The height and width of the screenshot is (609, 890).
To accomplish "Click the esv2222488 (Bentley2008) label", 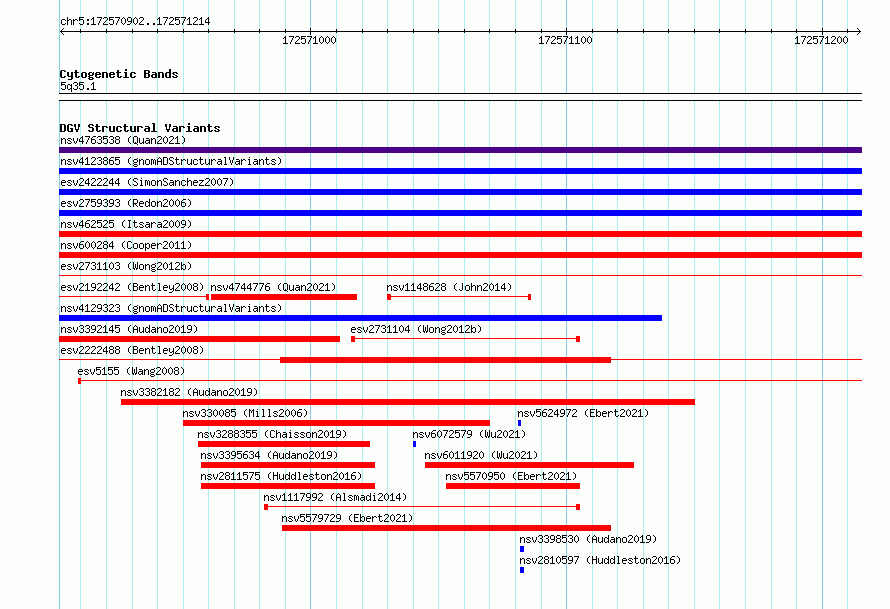I will (132, 350).
